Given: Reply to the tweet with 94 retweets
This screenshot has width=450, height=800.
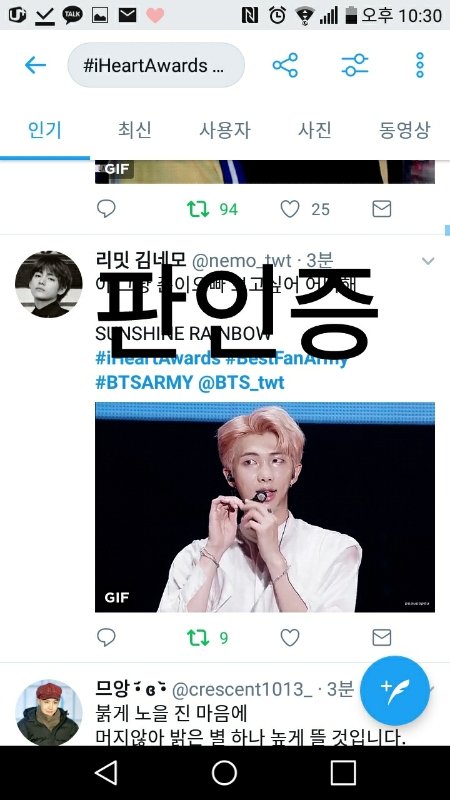Looking at the screenshot, I should coord(106,209).
